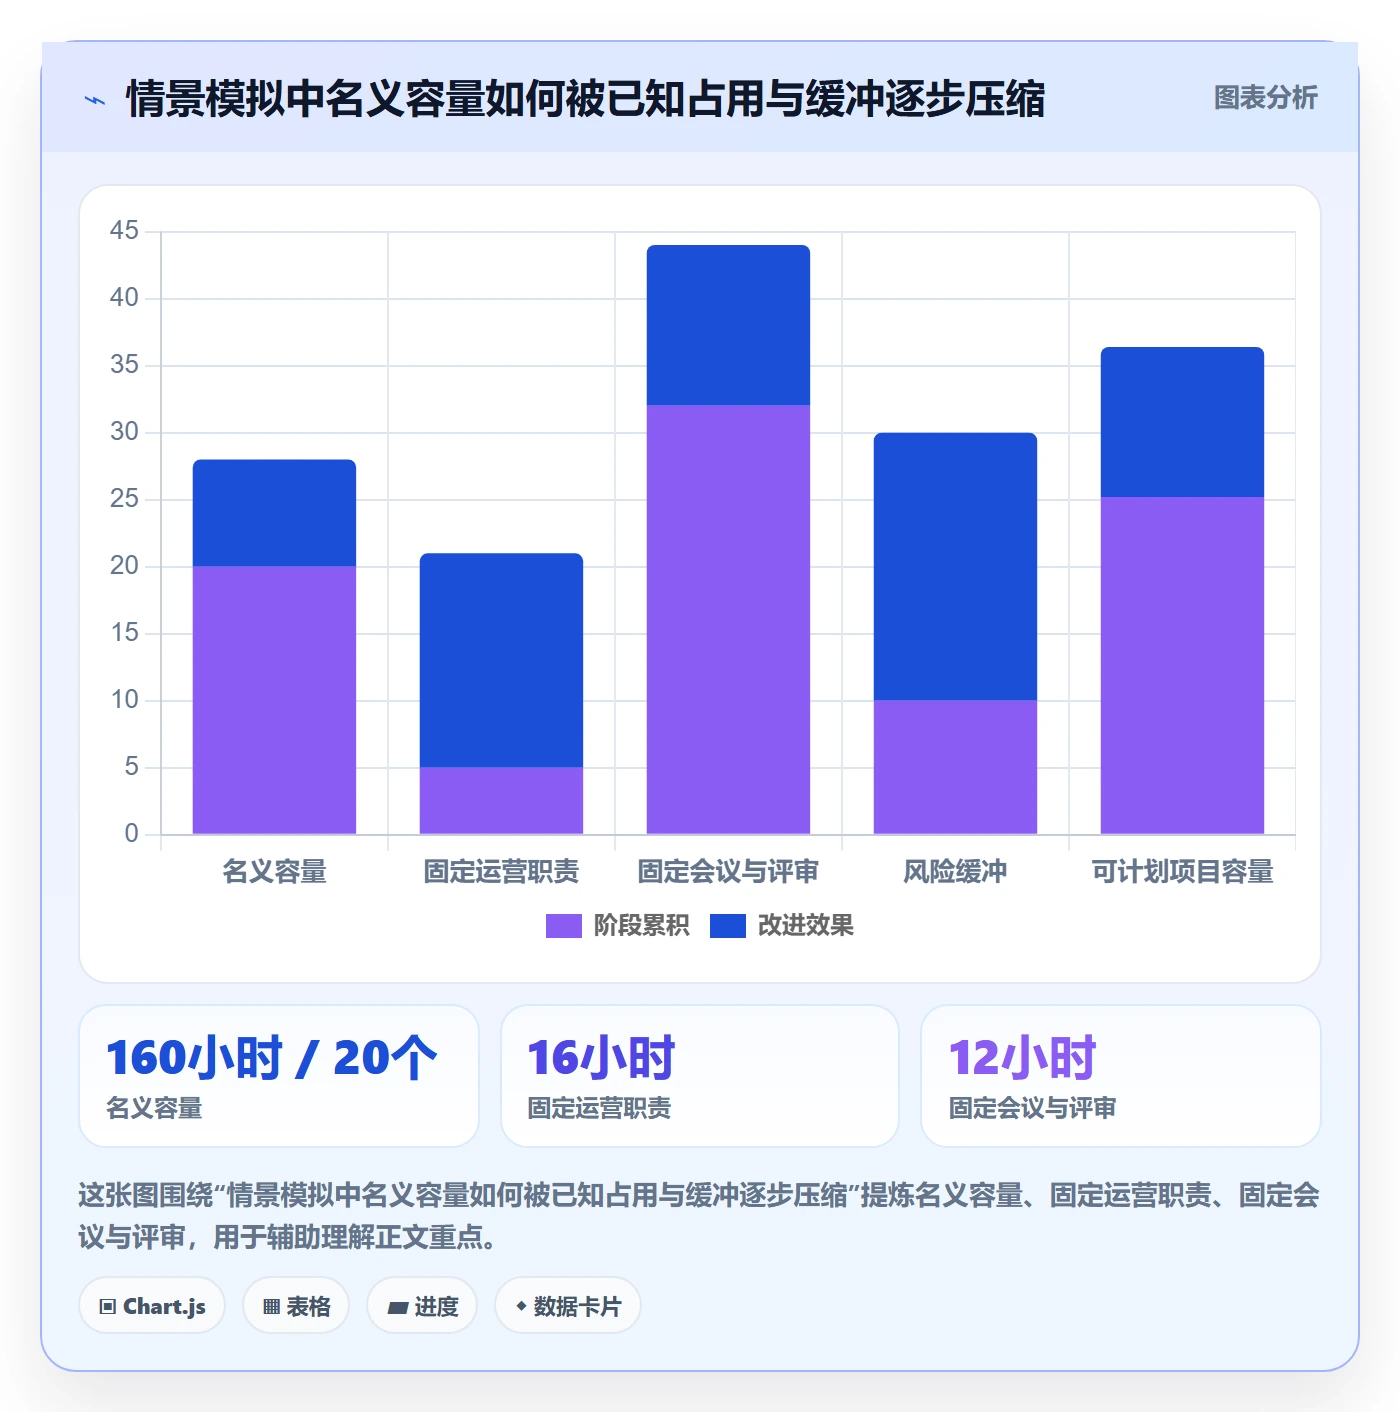Select the 进度 tag chip
This screenshot has width=1400, height=1412.
pyautogui.click(x=422, y=1306)
